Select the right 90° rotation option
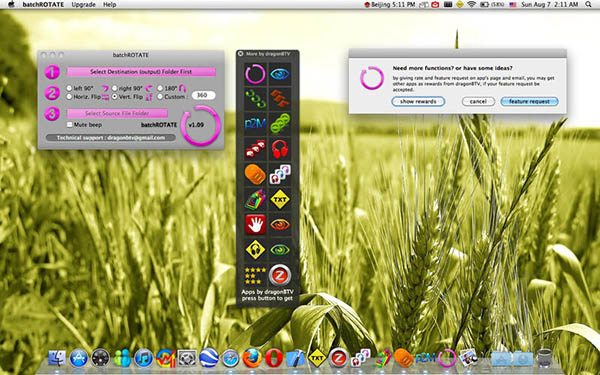The image size is (600, 375). point(114,88)
